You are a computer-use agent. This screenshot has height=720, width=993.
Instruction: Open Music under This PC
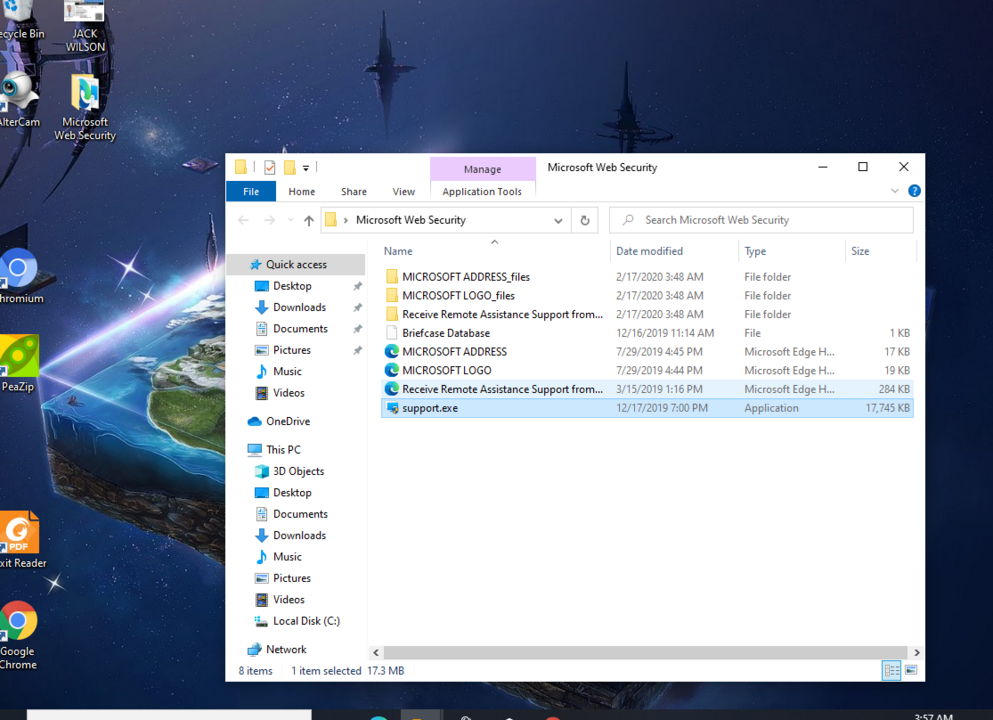[x=287, y=557]
